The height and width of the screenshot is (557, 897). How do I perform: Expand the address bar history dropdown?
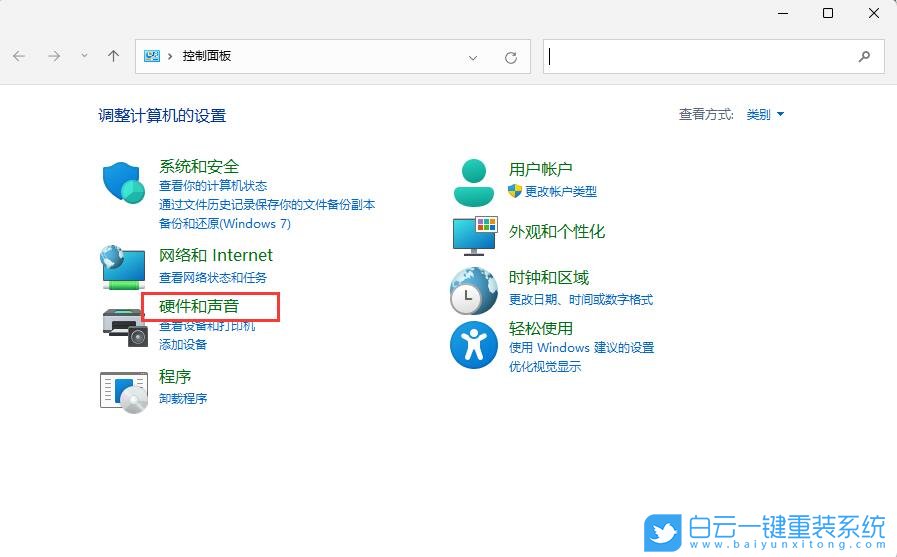click(473, 57)
